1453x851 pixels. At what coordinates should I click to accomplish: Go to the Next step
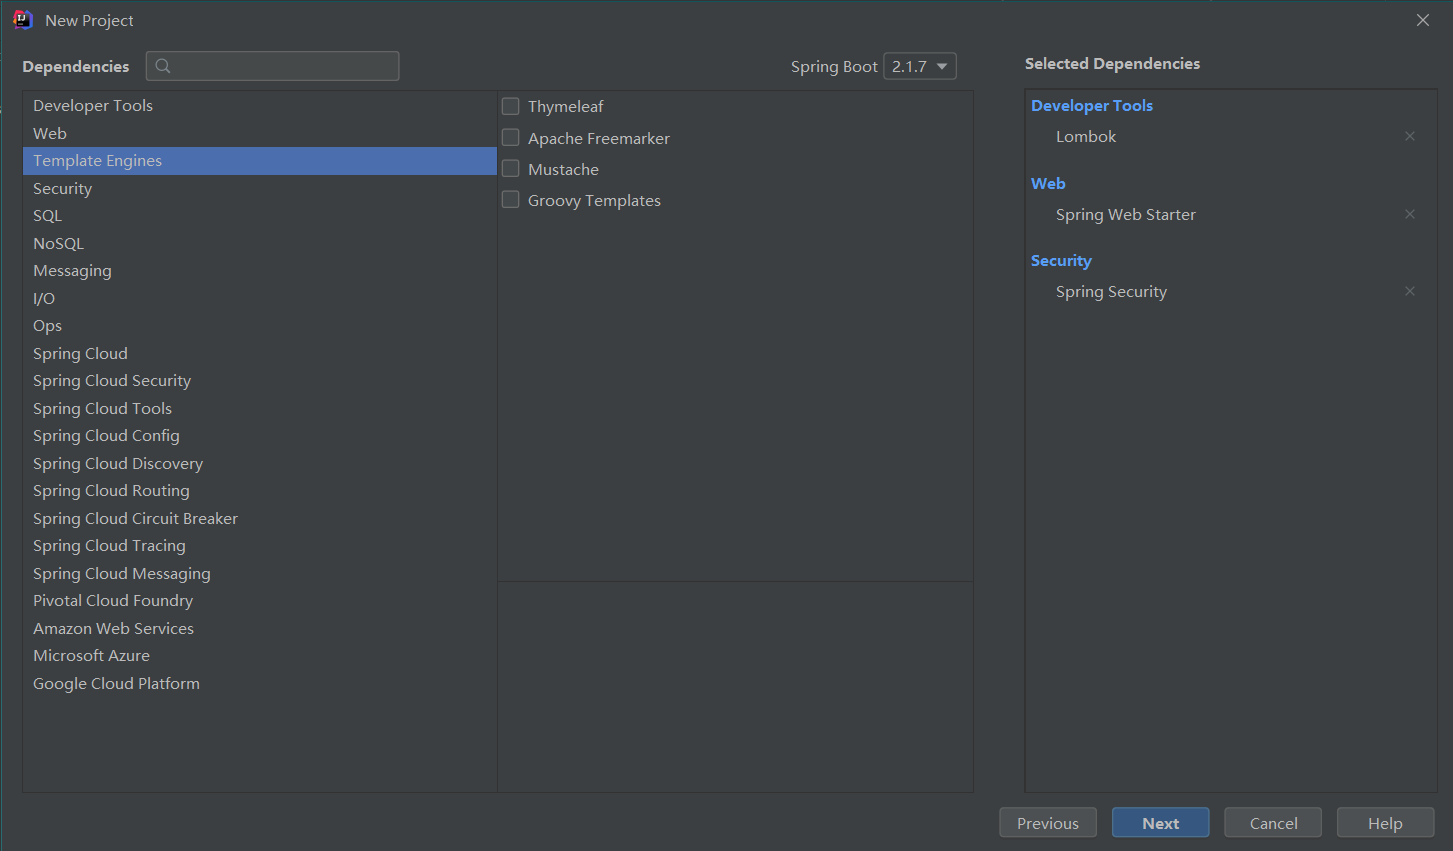[x=1160, y=823]
